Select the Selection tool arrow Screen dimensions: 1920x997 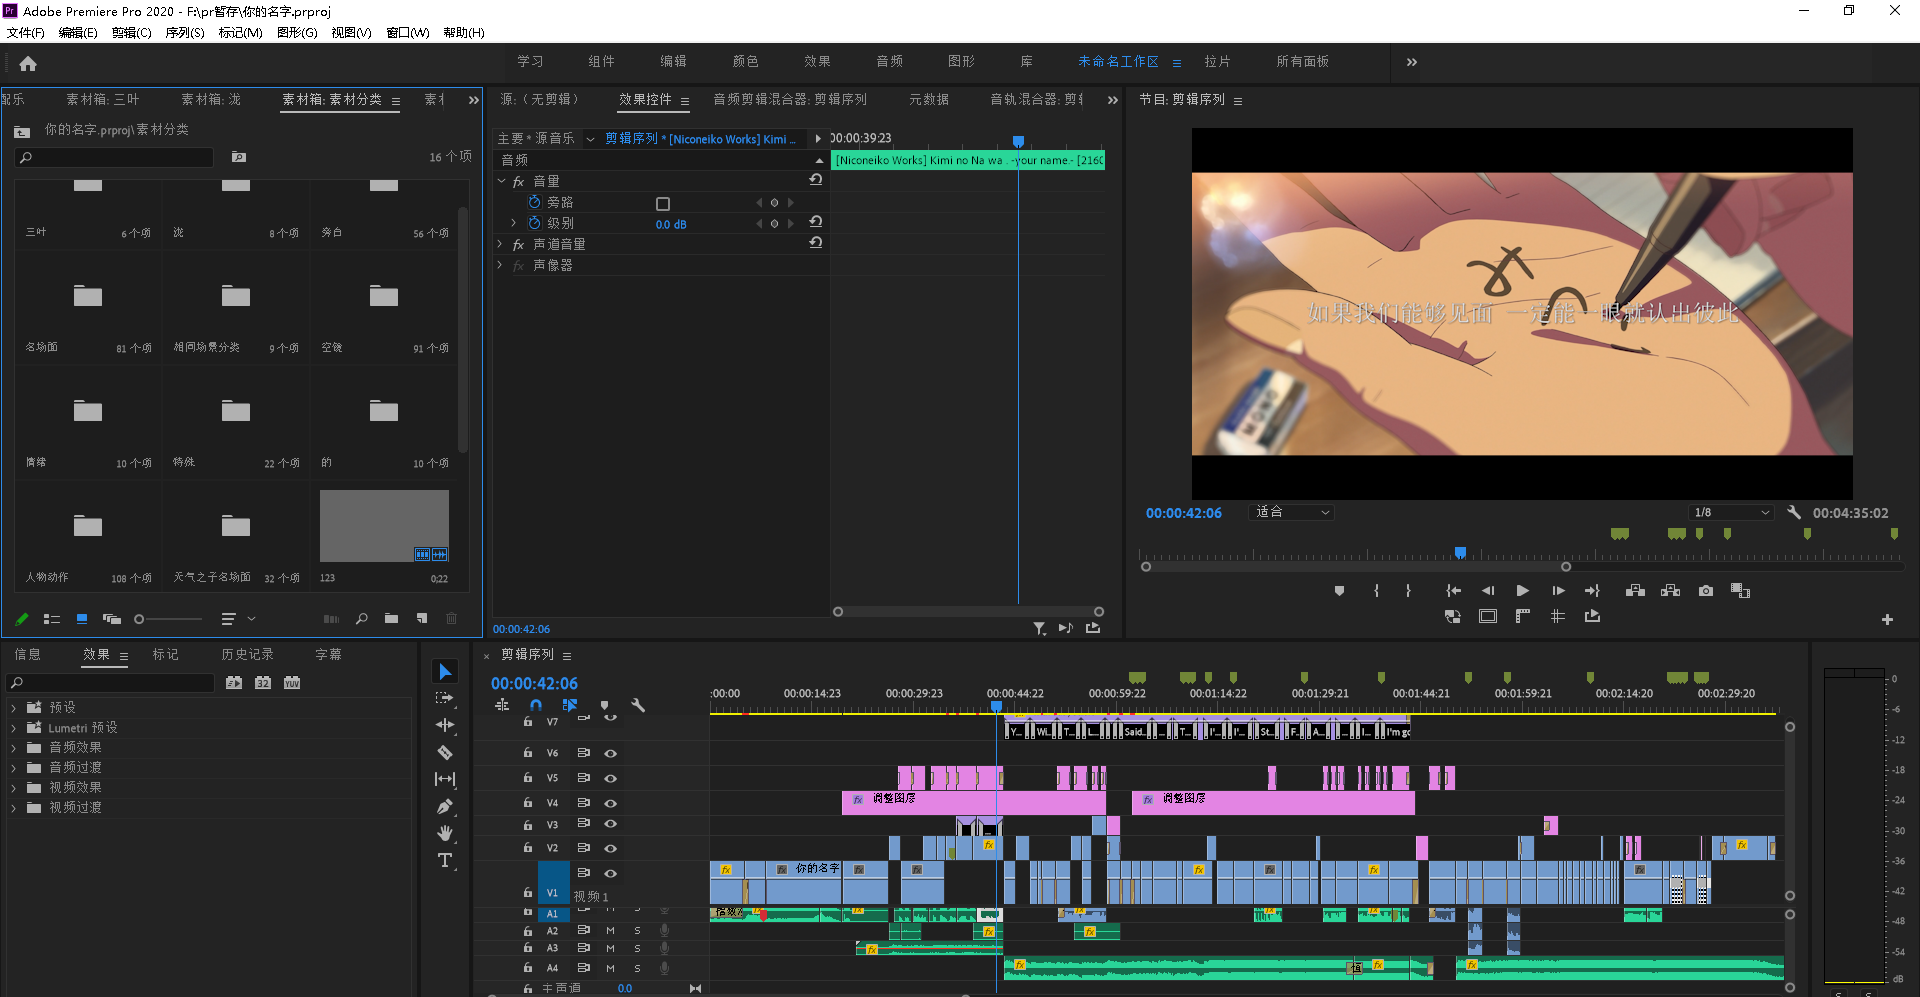click(445, 672)
